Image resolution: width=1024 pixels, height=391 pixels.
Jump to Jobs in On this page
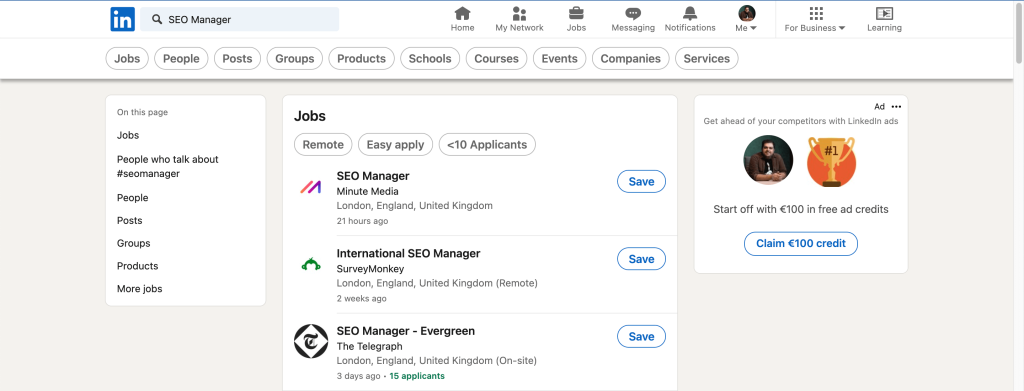click(128, 135)
